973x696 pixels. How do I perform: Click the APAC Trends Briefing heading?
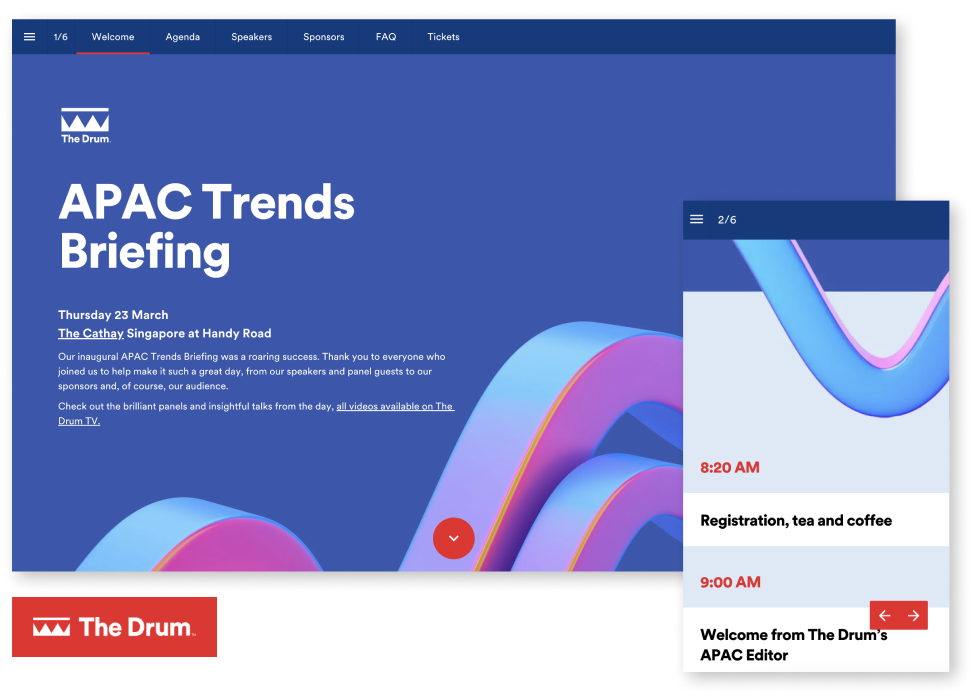point(207,228)
